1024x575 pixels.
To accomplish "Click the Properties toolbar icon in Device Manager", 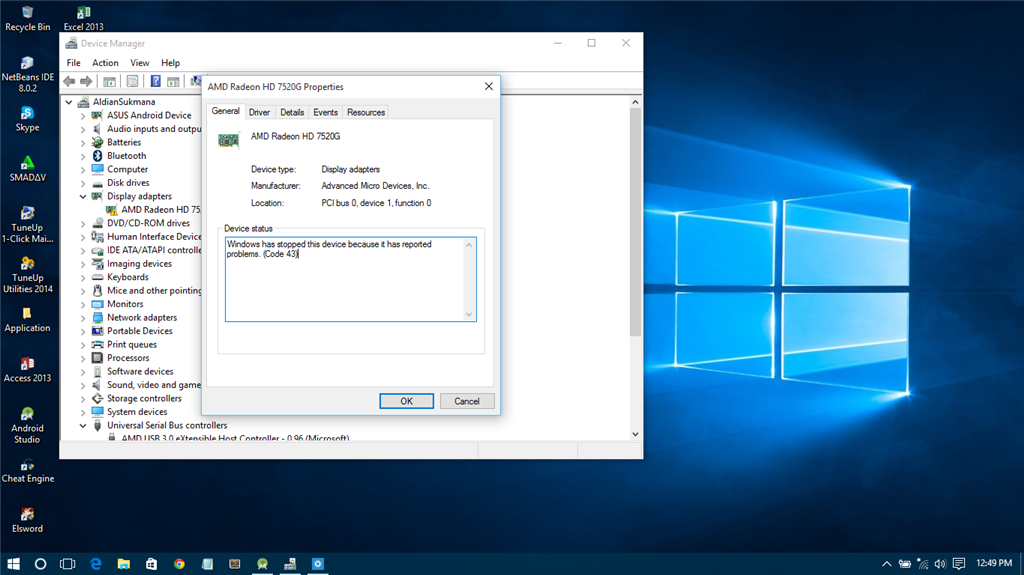I will pos(133,81).
